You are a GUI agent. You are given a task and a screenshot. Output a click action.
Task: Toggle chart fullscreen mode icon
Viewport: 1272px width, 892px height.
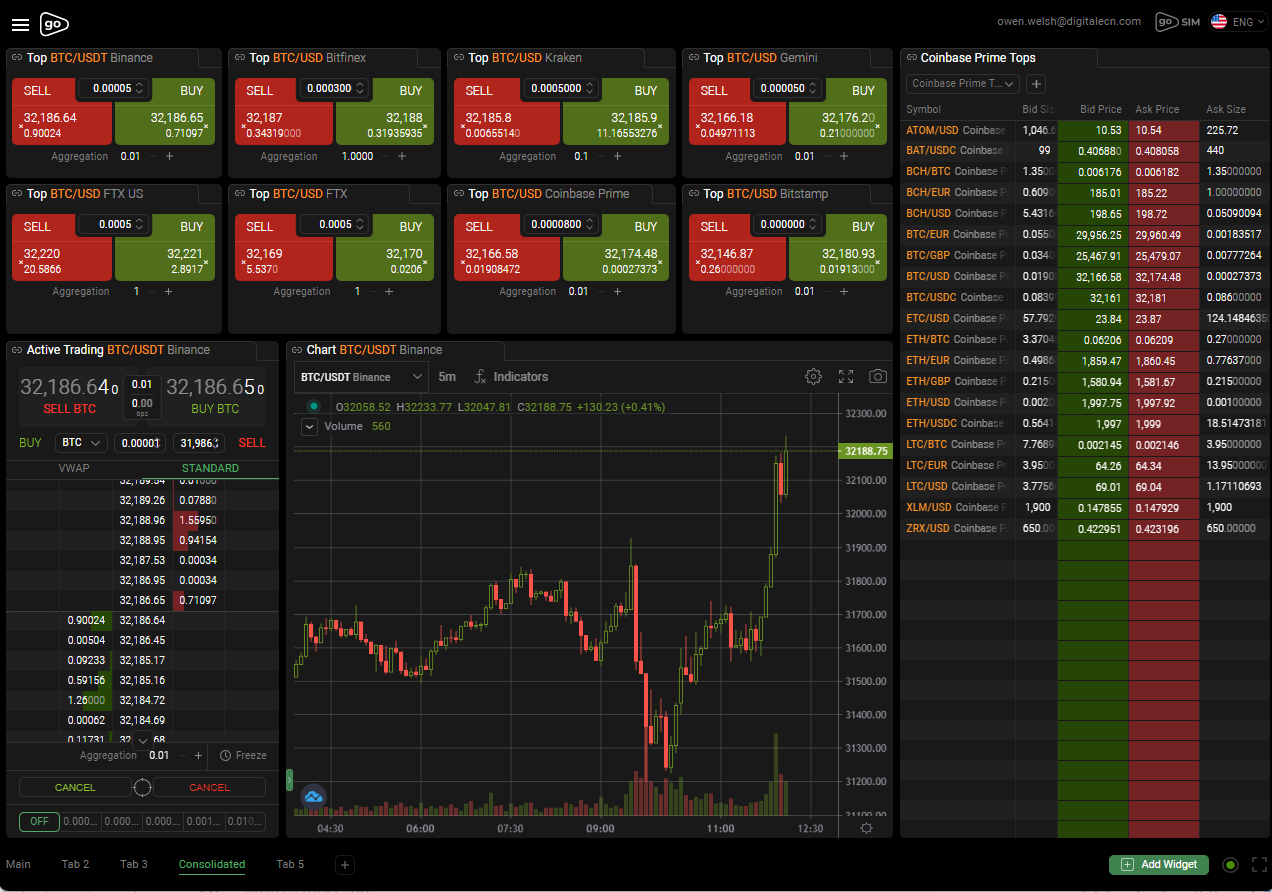(x=846, y=377)
